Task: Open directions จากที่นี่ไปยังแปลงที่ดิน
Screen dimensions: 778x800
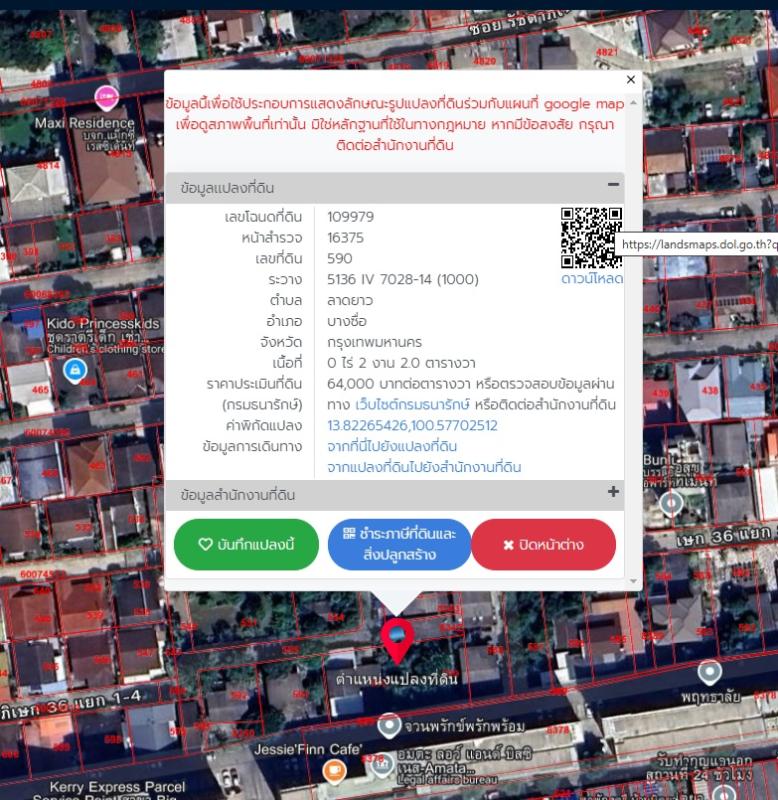Action: point(392,446)
